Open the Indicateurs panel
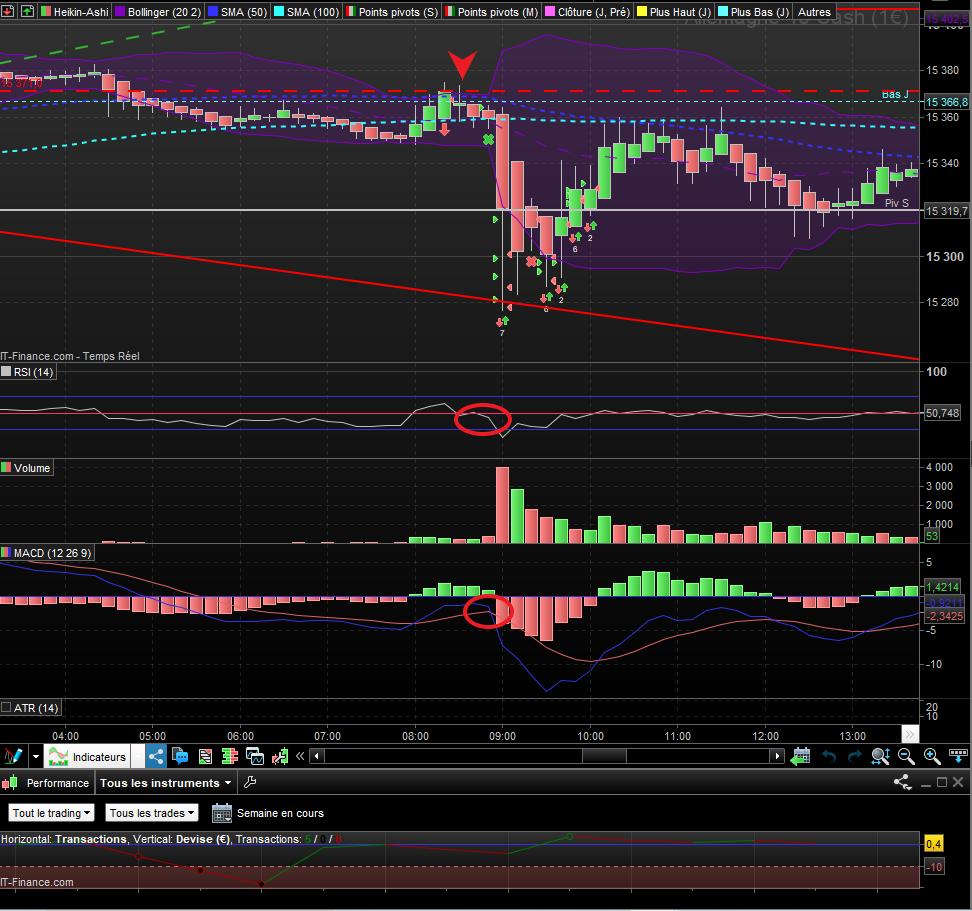The height and width of the screenshot is (911, 972). point(88,756)
